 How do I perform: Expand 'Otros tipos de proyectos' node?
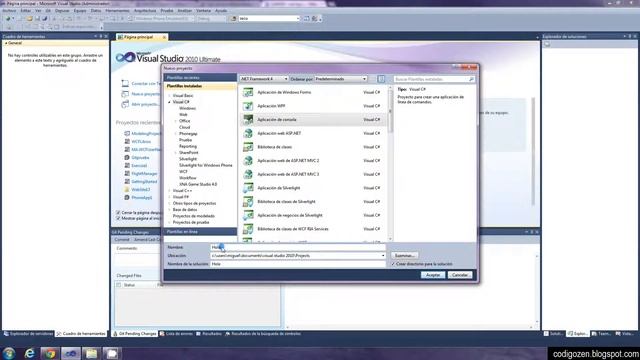169,203
